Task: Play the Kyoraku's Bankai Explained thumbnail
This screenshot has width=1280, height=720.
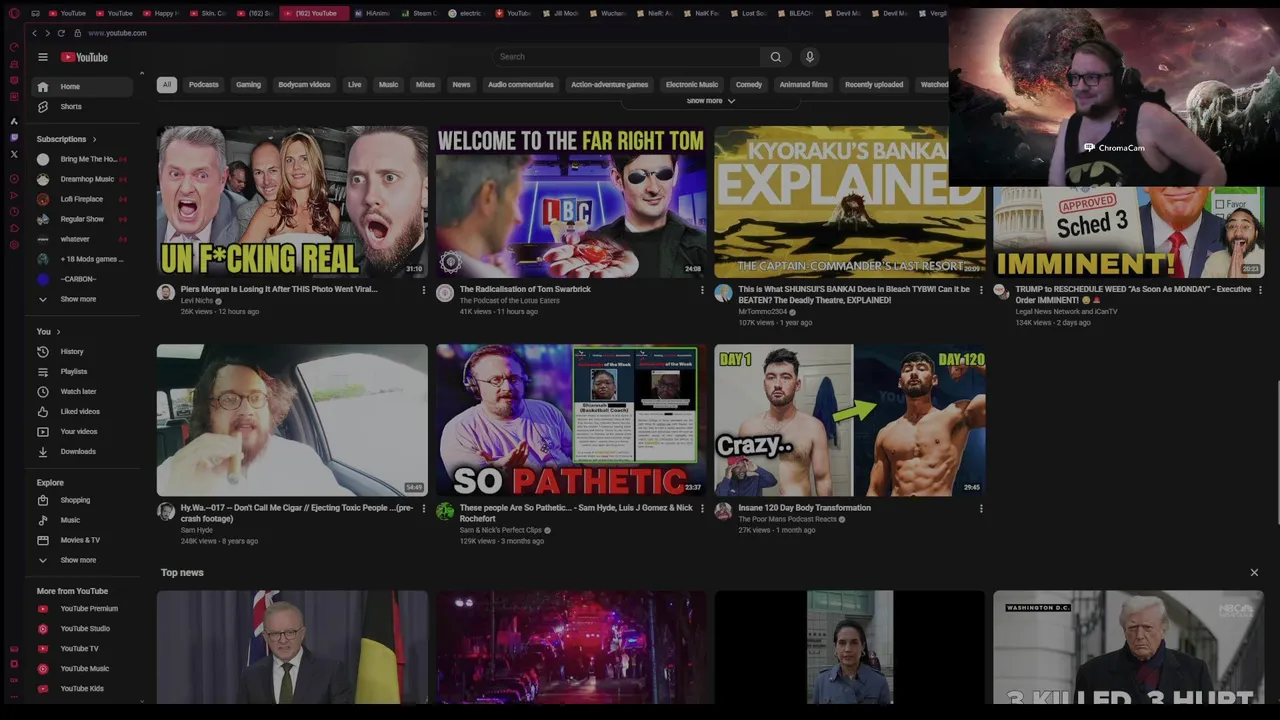Action: (850, 202)
